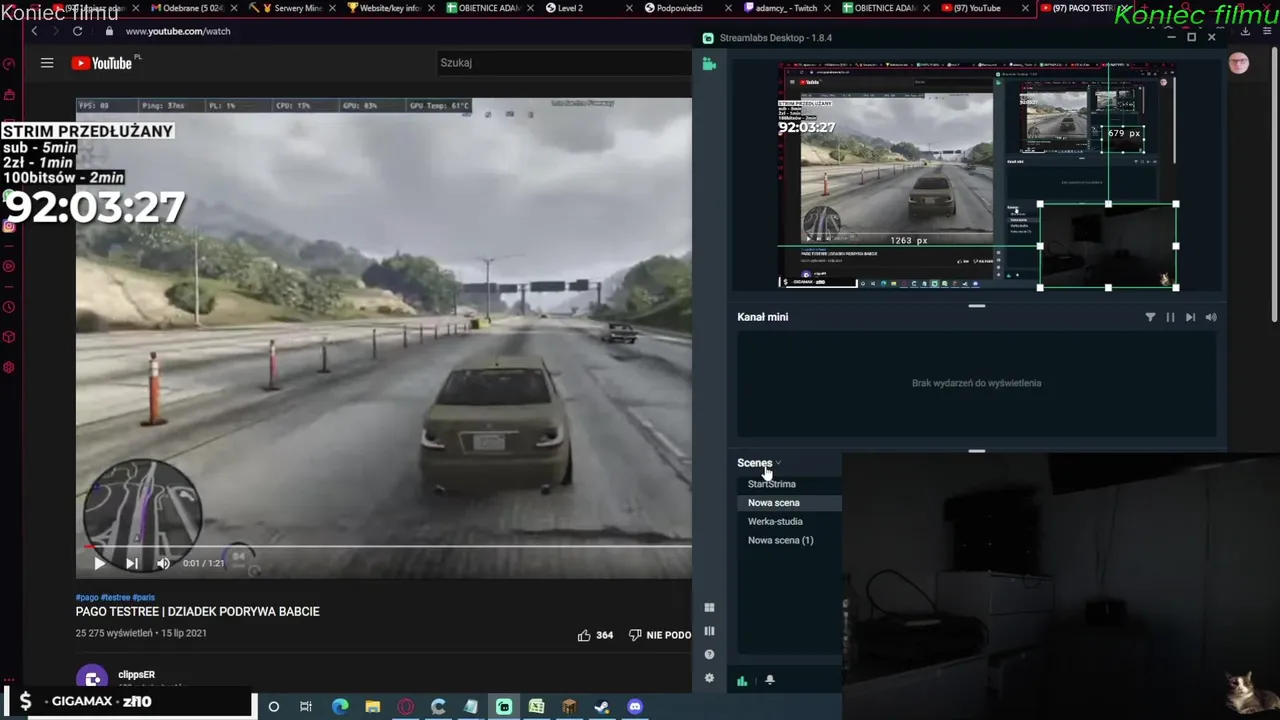
Task: Reload the YouTube page in the browser
Action: coord(77,31)
